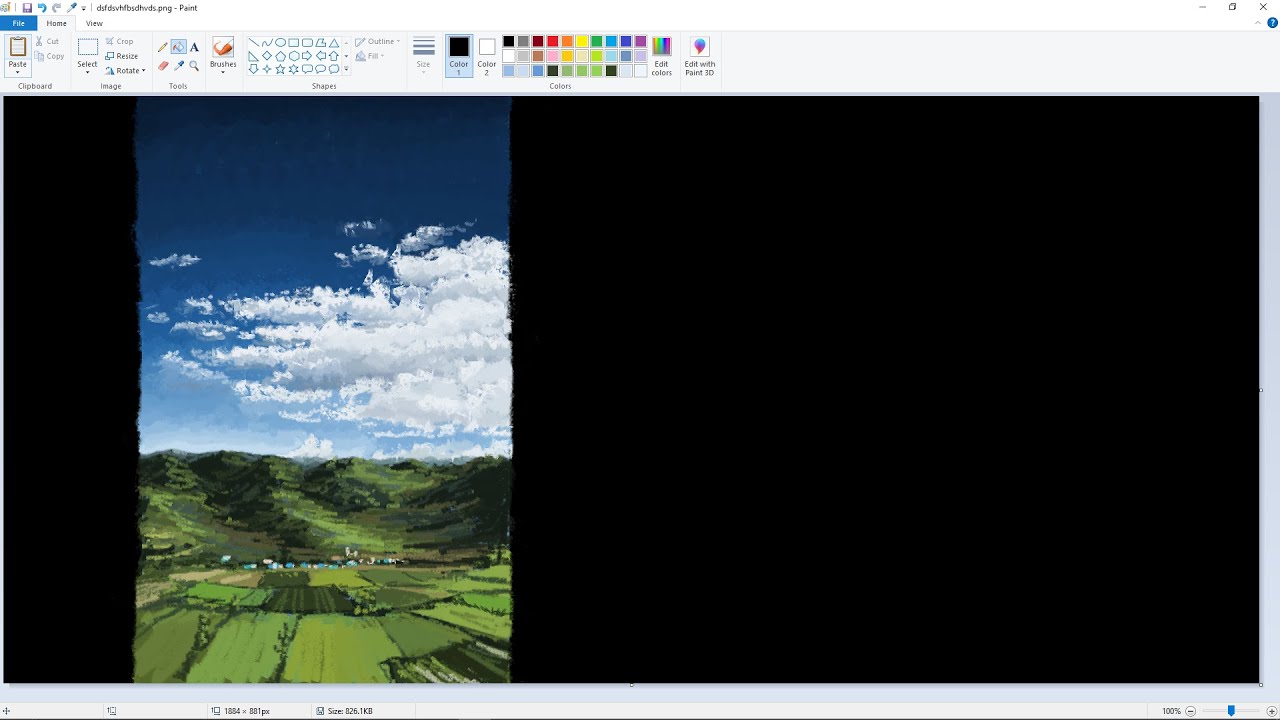Screen dimensions: 1280x720
Task: Click the Rectangular selection icon
Action: pos(87,47)
